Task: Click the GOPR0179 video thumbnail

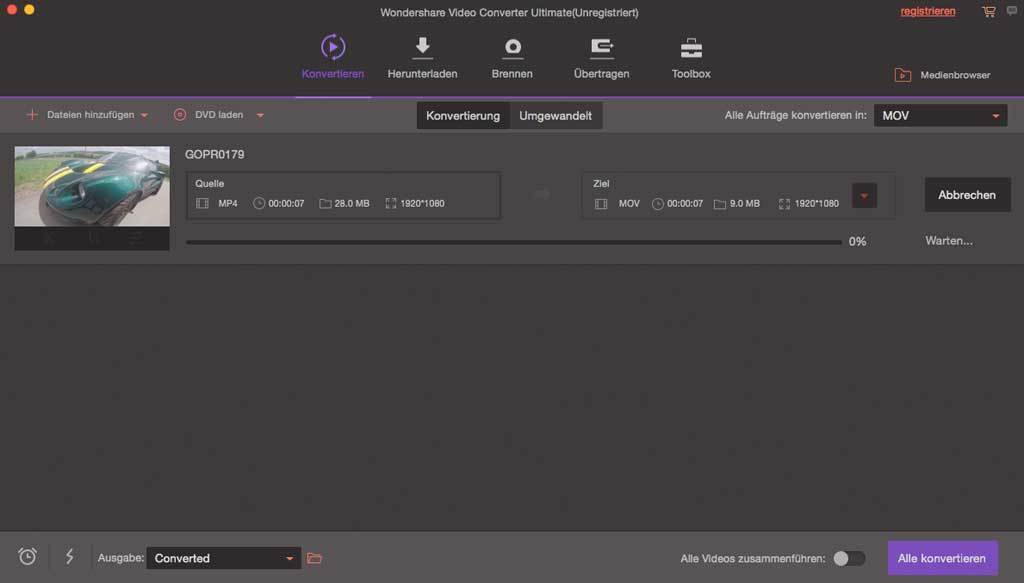Action: [x=92, y=187]
